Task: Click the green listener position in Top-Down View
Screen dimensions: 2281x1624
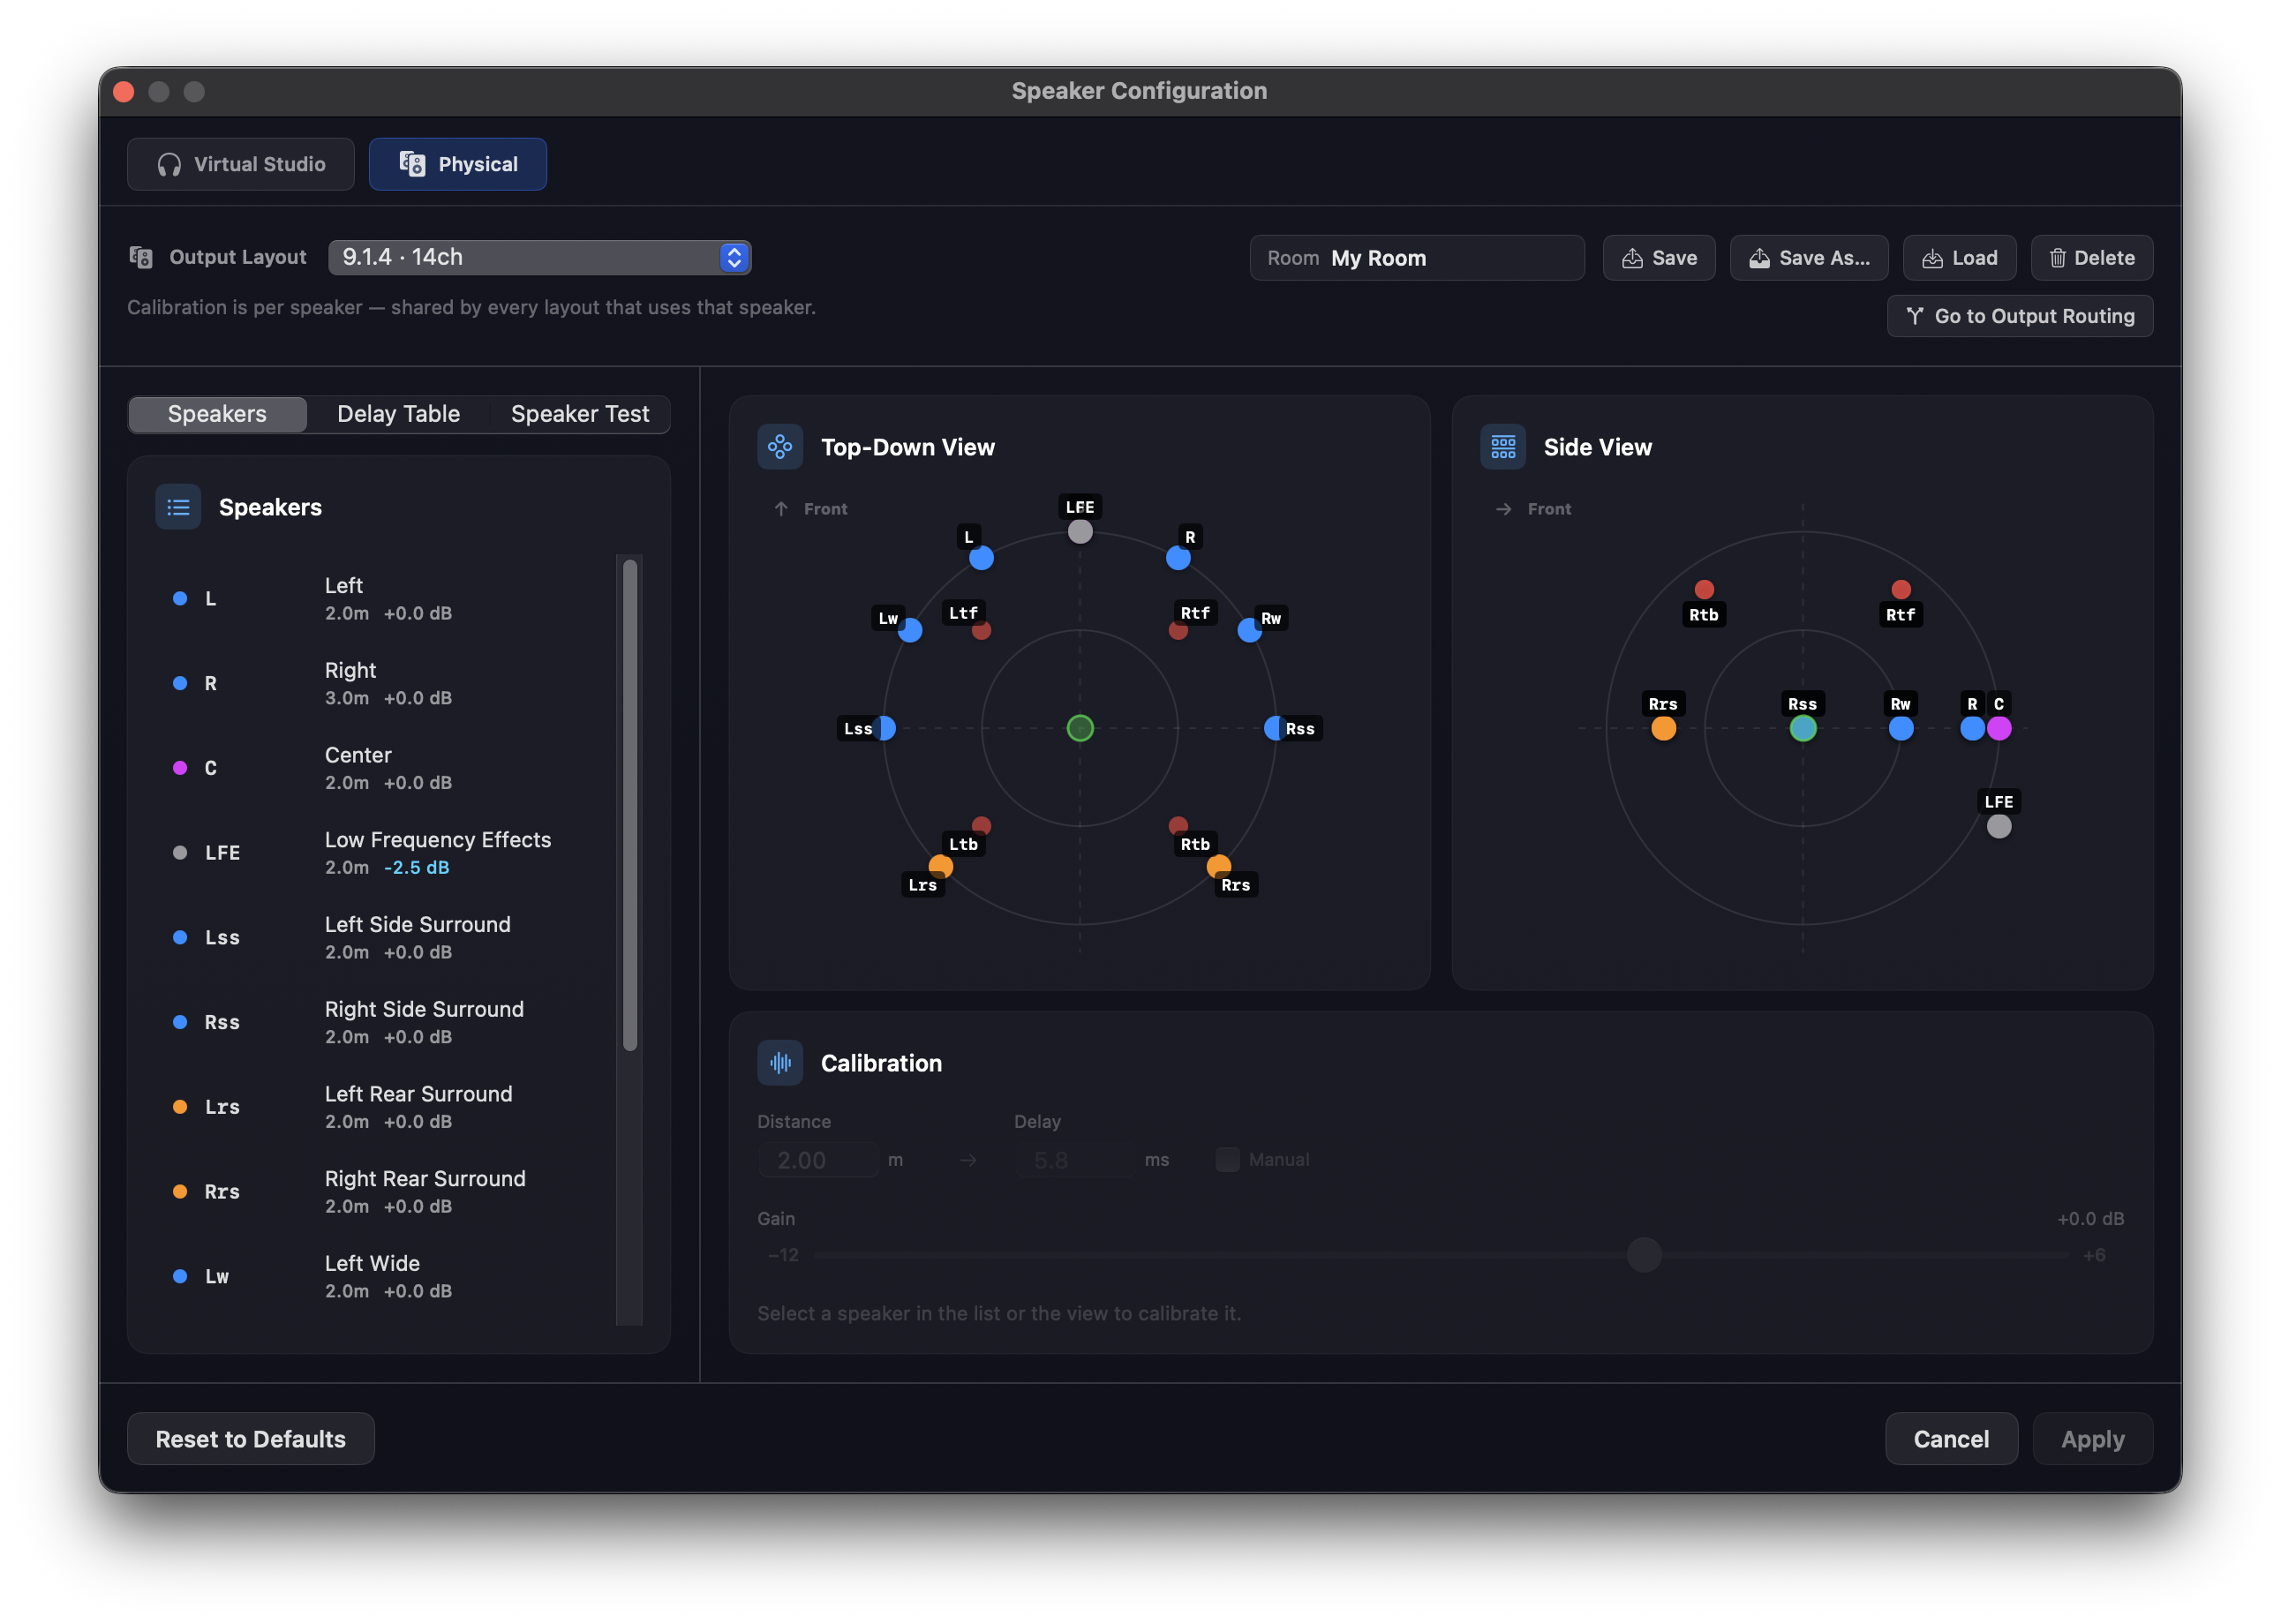Action: tap(1080, 728)
